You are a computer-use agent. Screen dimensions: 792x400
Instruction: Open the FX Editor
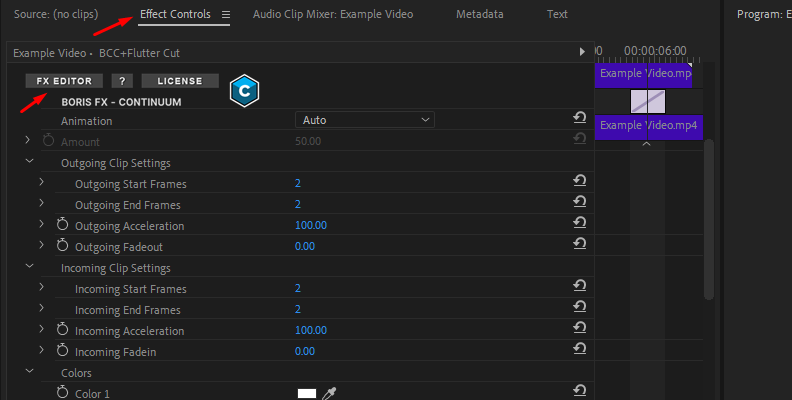pos(64,81)
